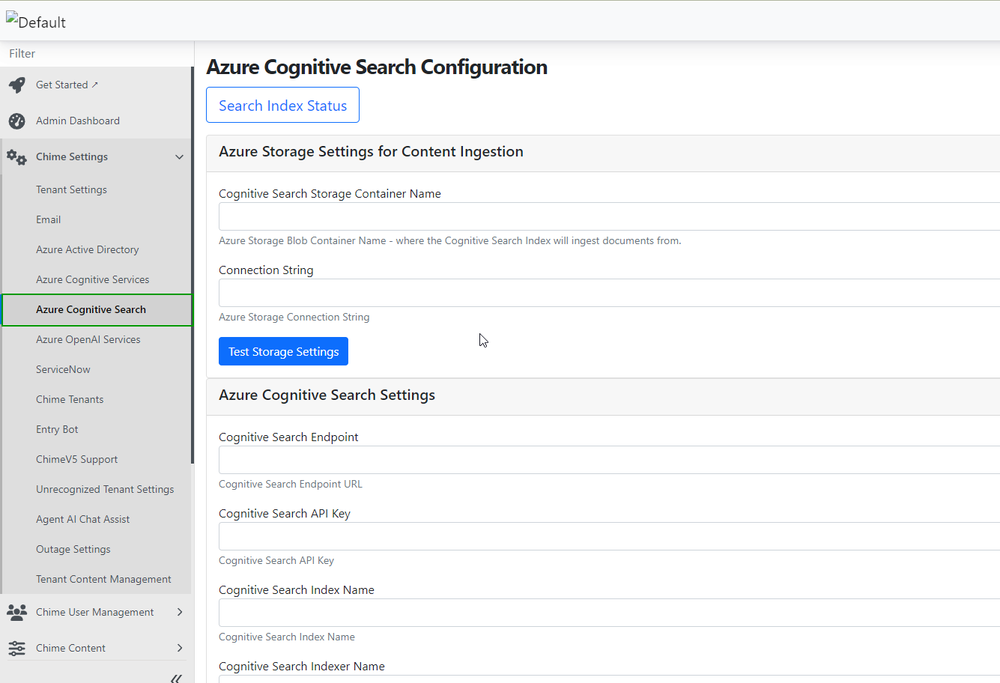
Task: Select the Get Started rocket icon
Action: [x=16, y=84]
